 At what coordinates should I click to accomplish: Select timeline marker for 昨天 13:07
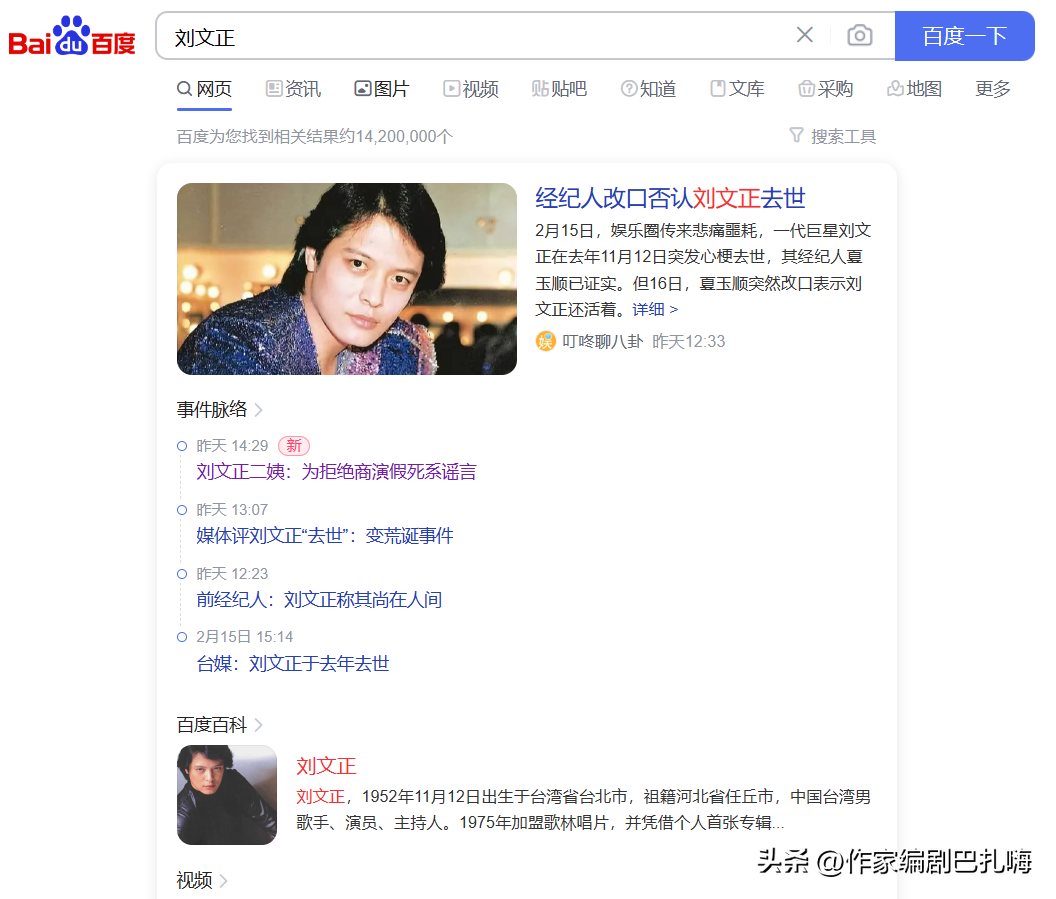coord(182,510)
